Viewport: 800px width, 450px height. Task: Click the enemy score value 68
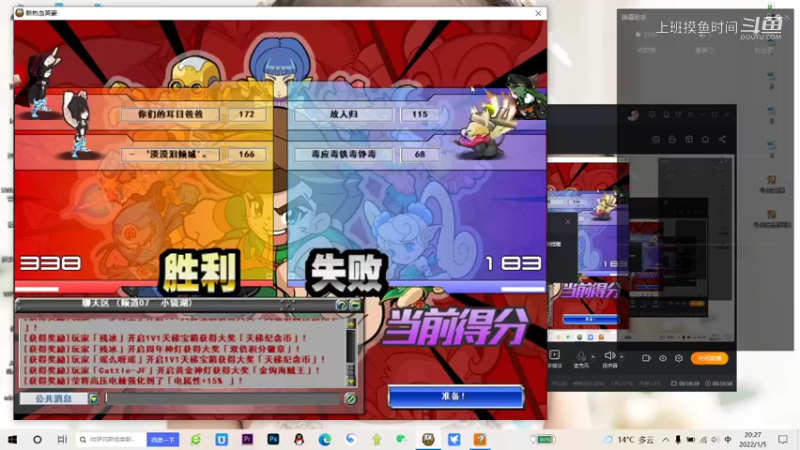(419, 154)
